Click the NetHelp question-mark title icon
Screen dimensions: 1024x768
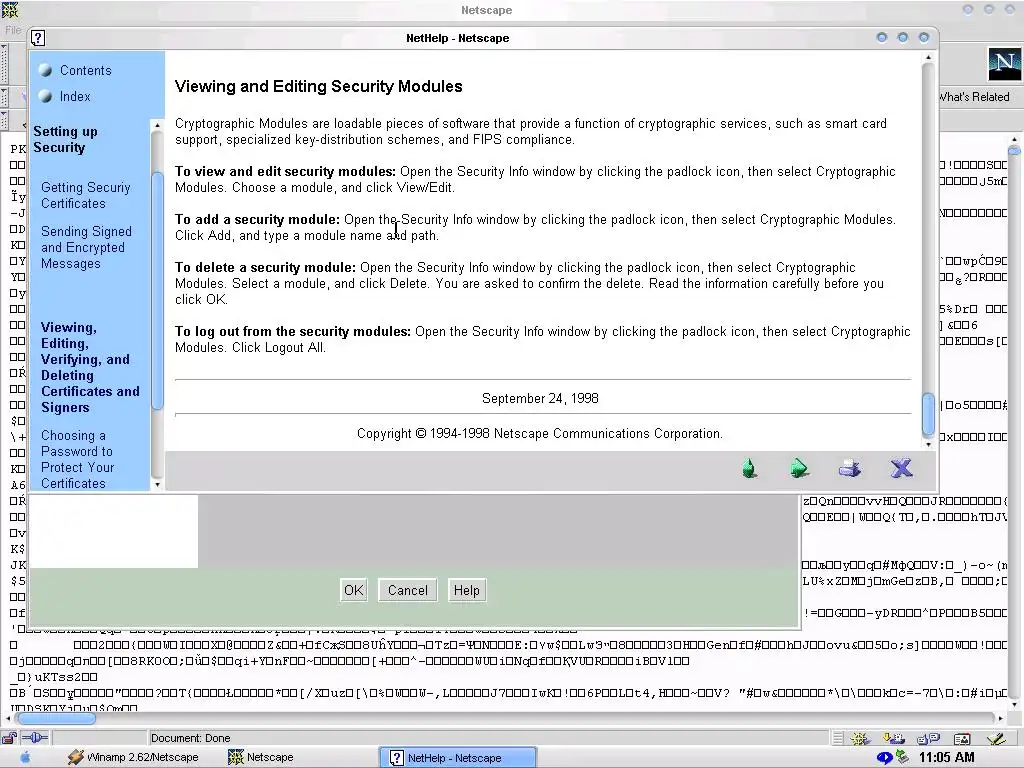(x=38, y=38)
